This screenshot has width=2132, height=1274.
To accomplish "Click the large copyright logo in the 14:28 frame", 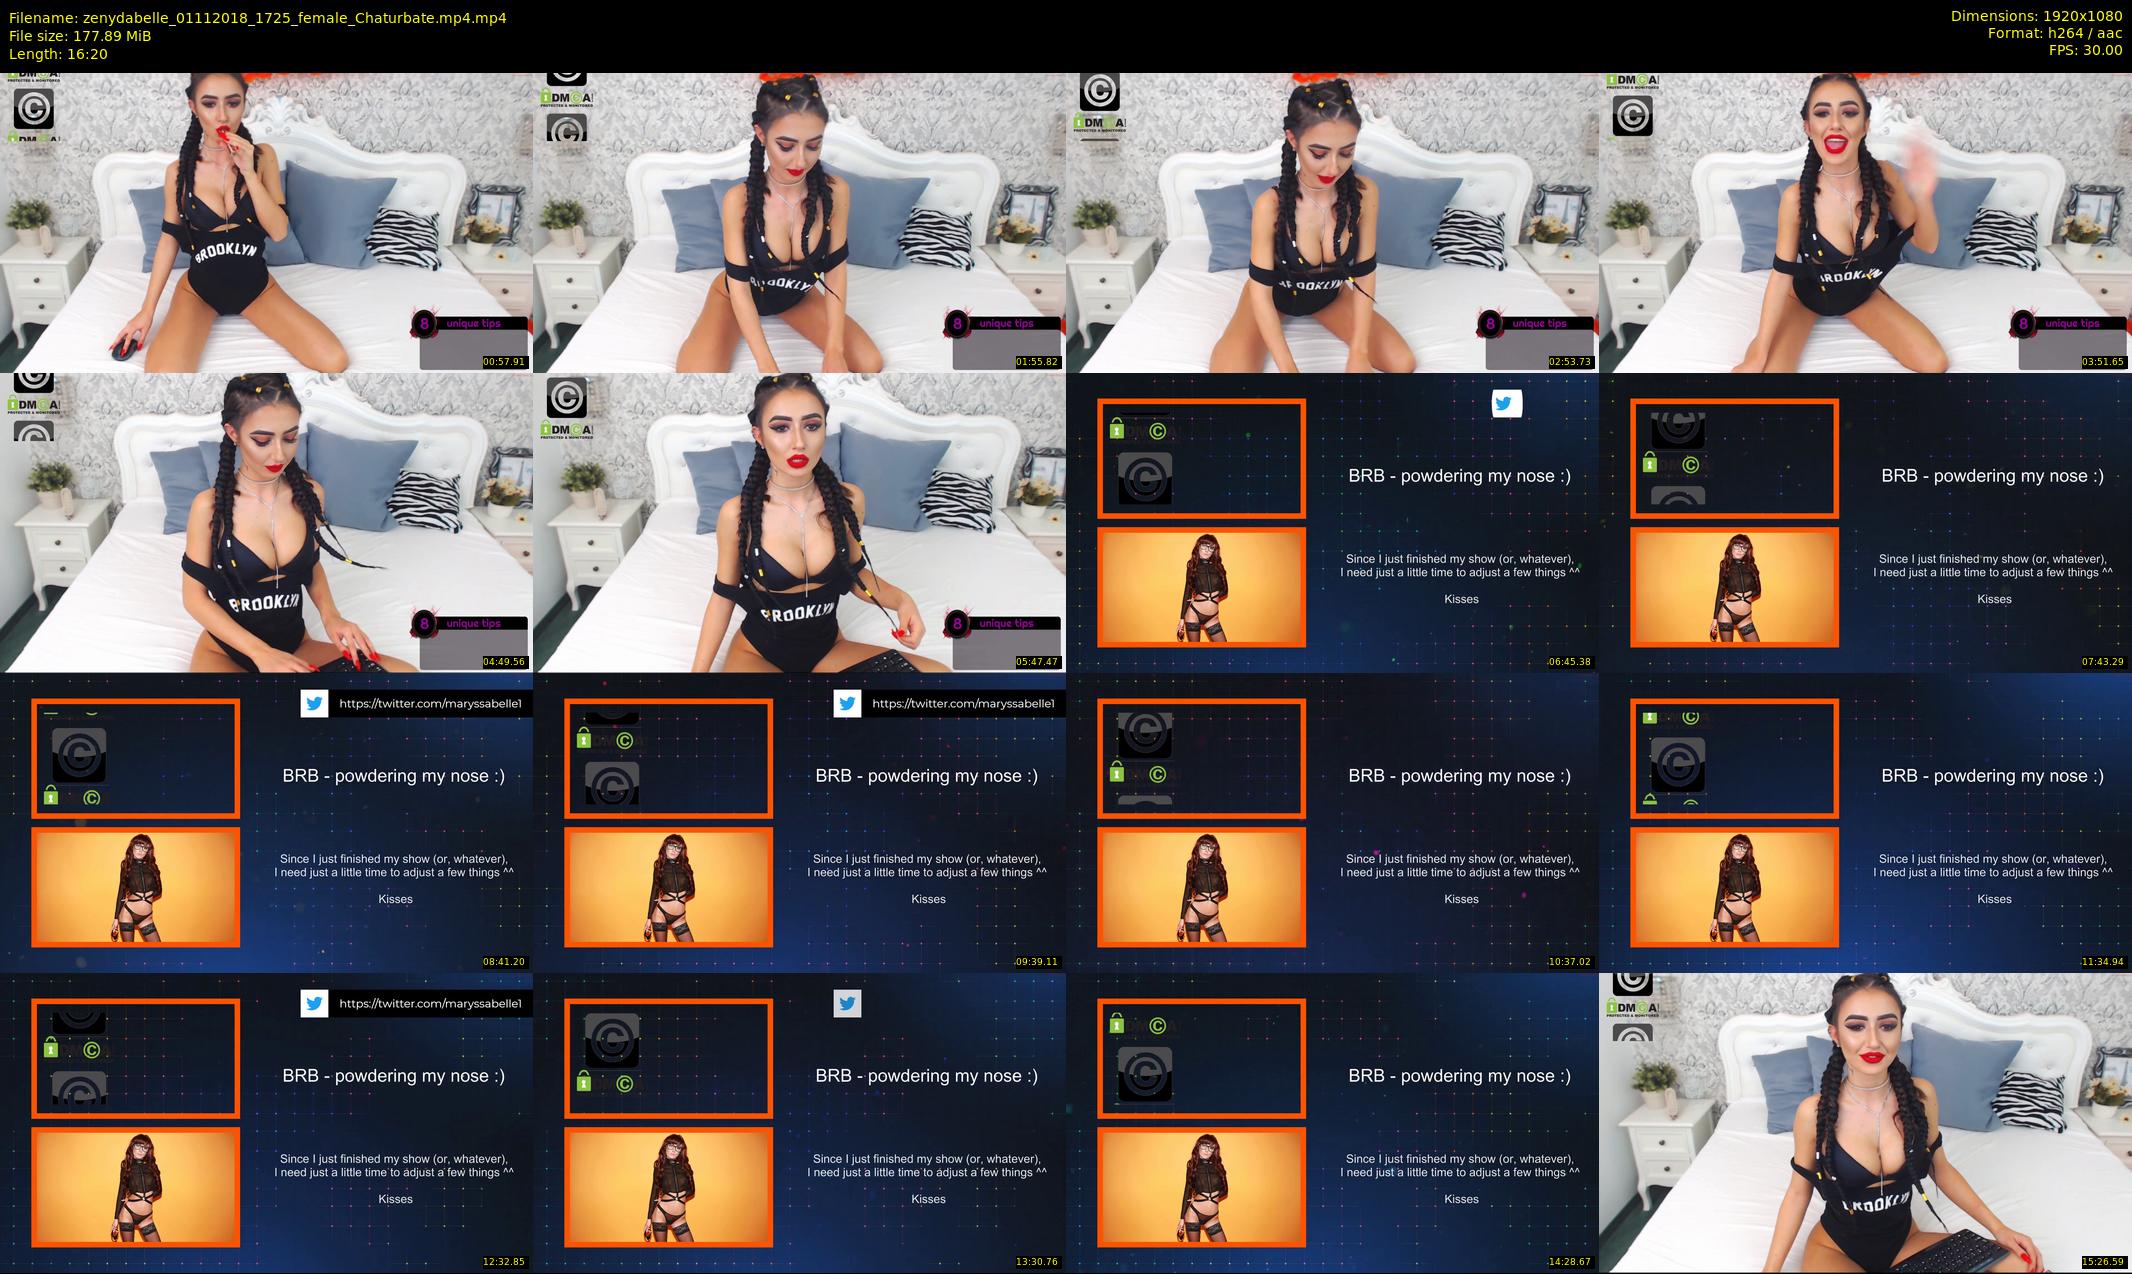I will click(1144, 1073).
